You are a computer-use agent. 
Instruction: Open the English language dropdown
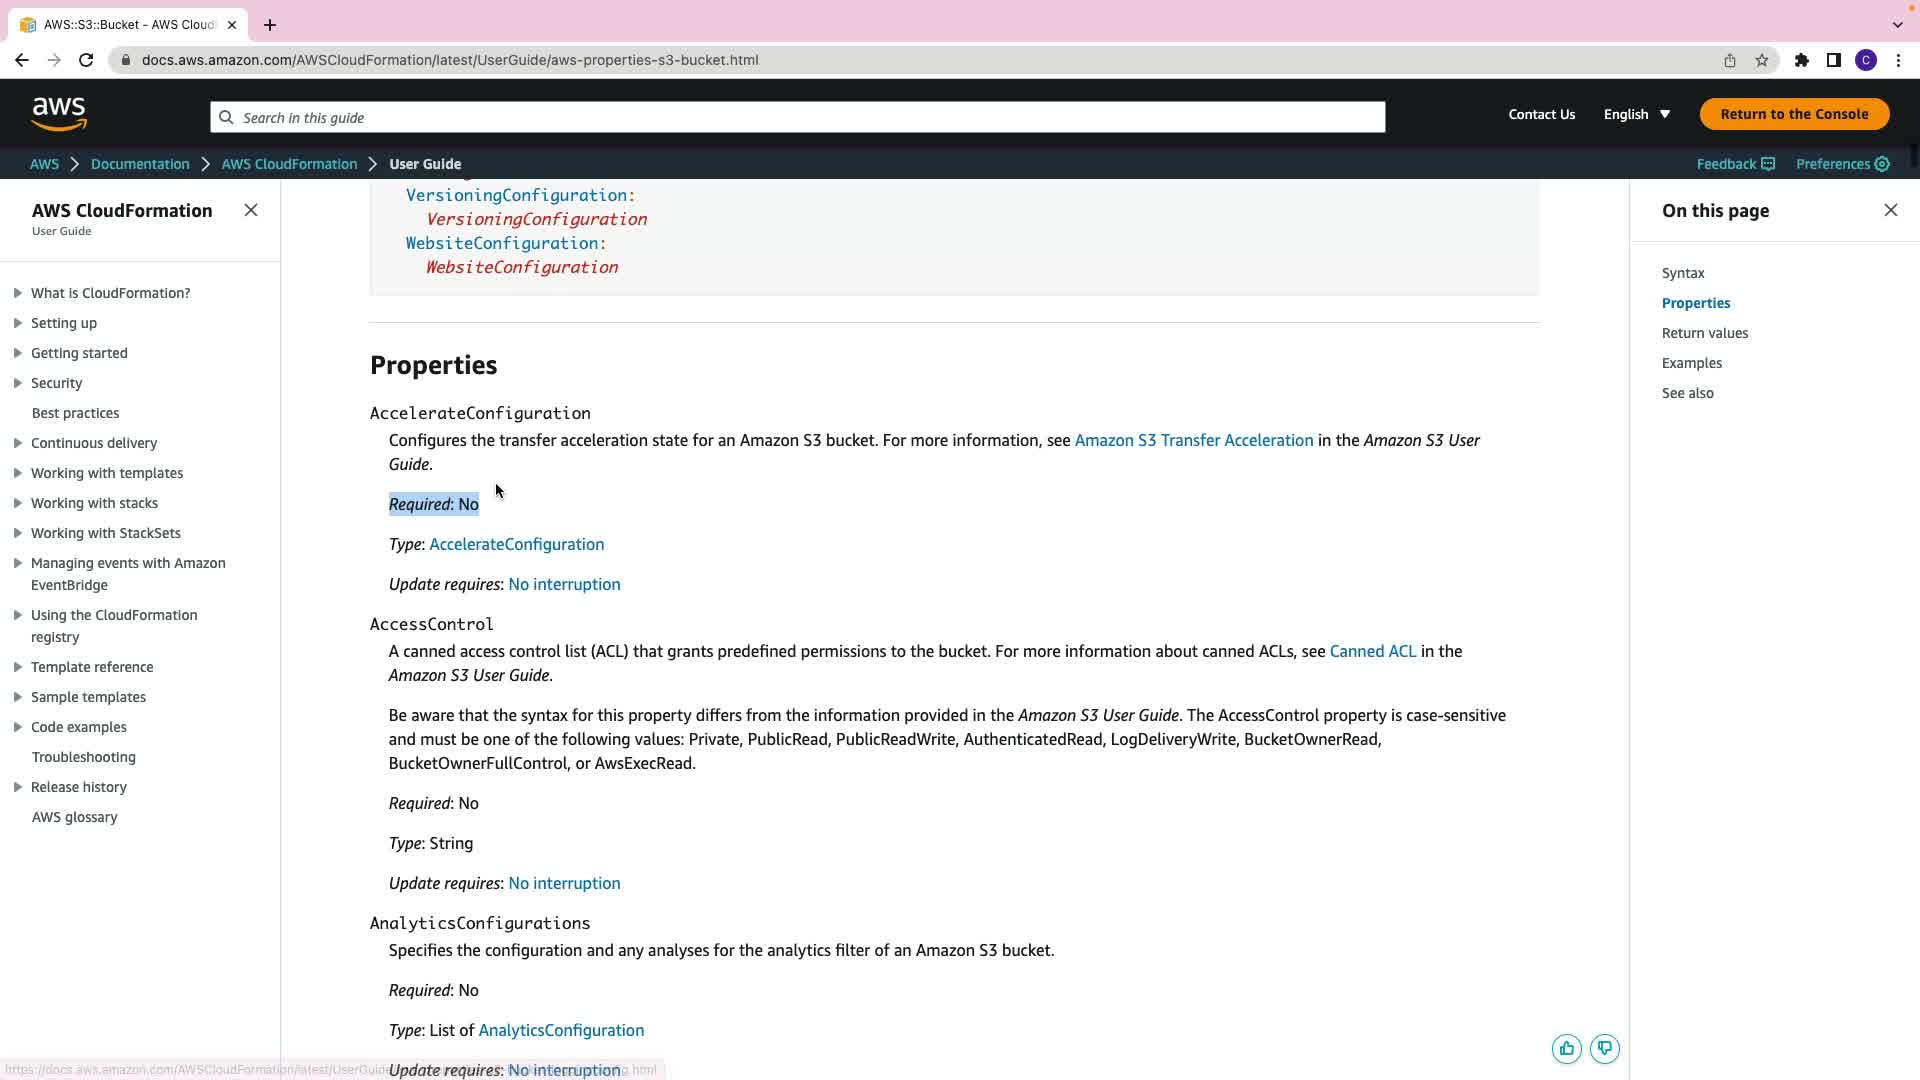point(1636,114)
